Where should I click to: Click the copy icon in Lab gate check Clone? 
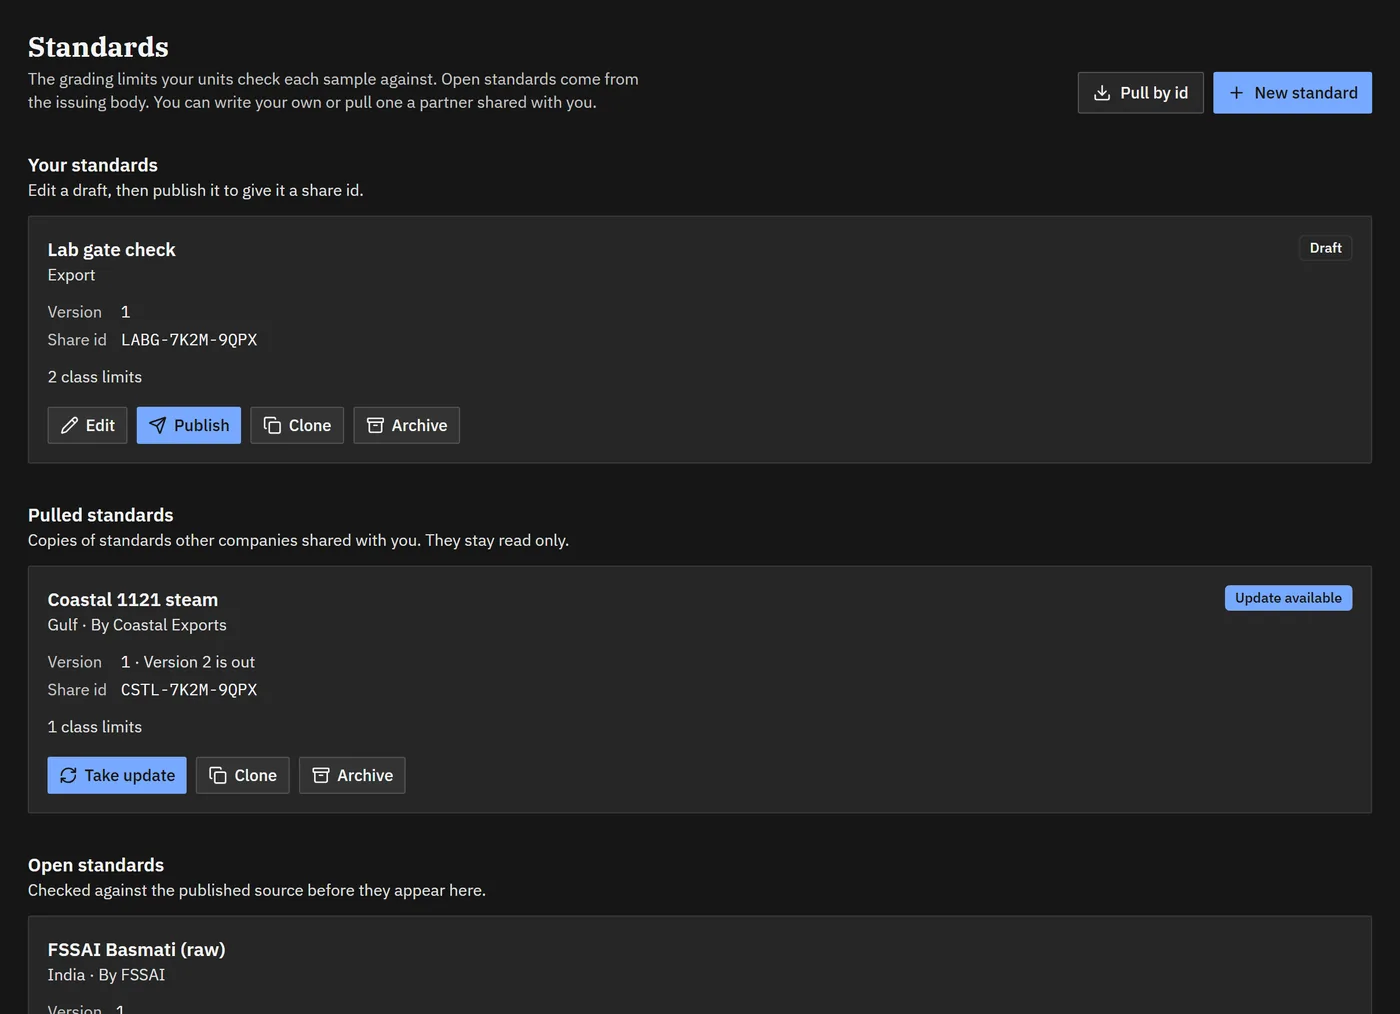coord(272,426)
